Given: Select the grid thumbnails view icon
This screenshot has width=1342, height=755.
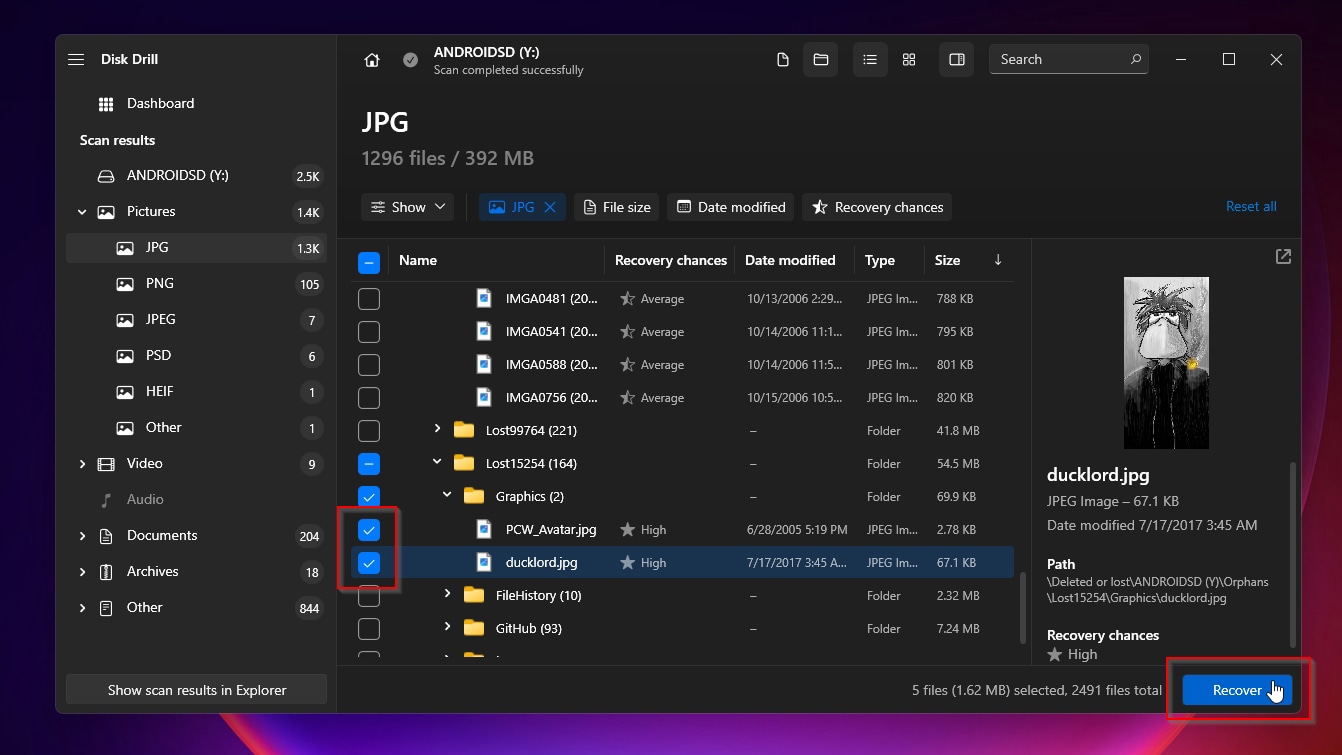Looking at the screenshot, I should click(x=909, y=60).
